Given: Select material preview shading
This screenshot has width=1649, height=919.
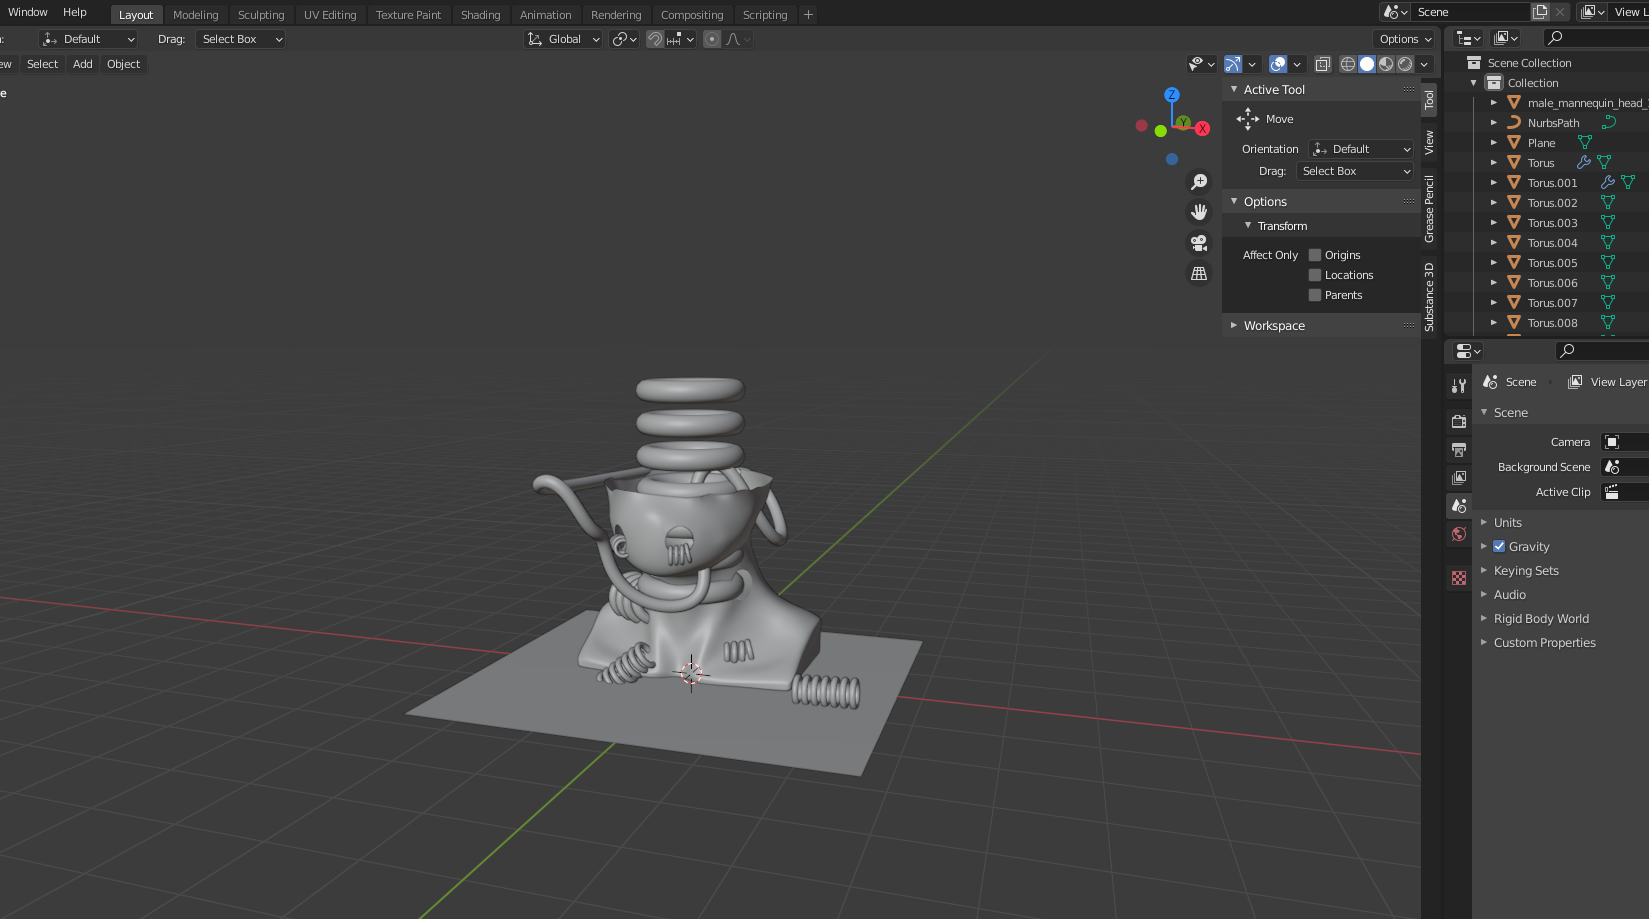Looking at the screenshot, I should (1386, 64).
